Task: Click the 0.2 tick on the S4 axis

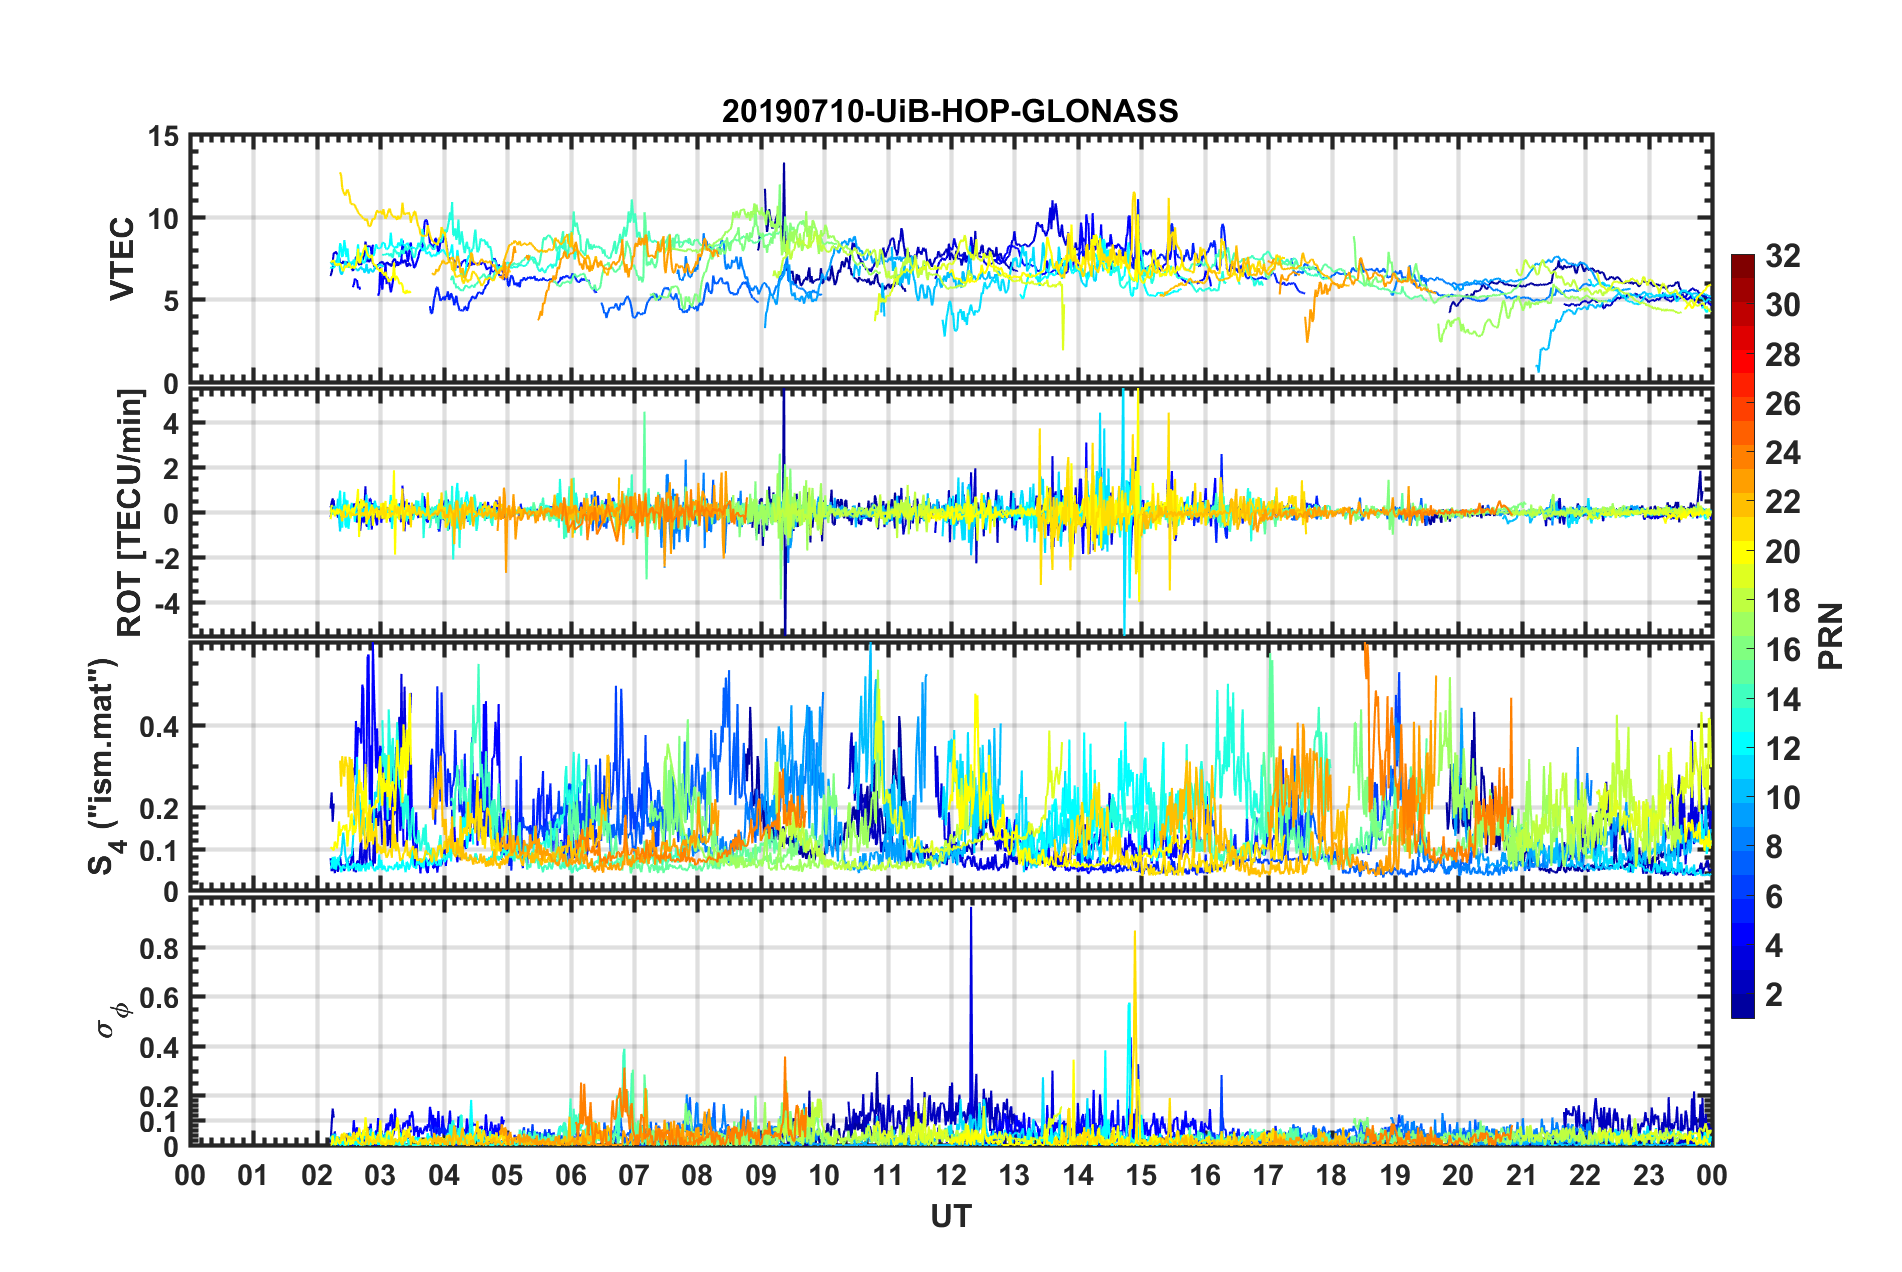Action: click(159, 808)
